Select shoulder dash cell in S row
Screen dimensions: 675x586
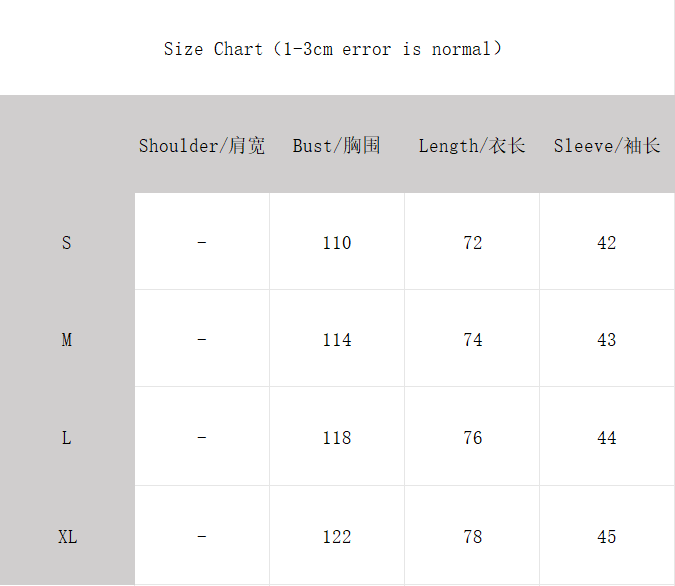point(202,242)
